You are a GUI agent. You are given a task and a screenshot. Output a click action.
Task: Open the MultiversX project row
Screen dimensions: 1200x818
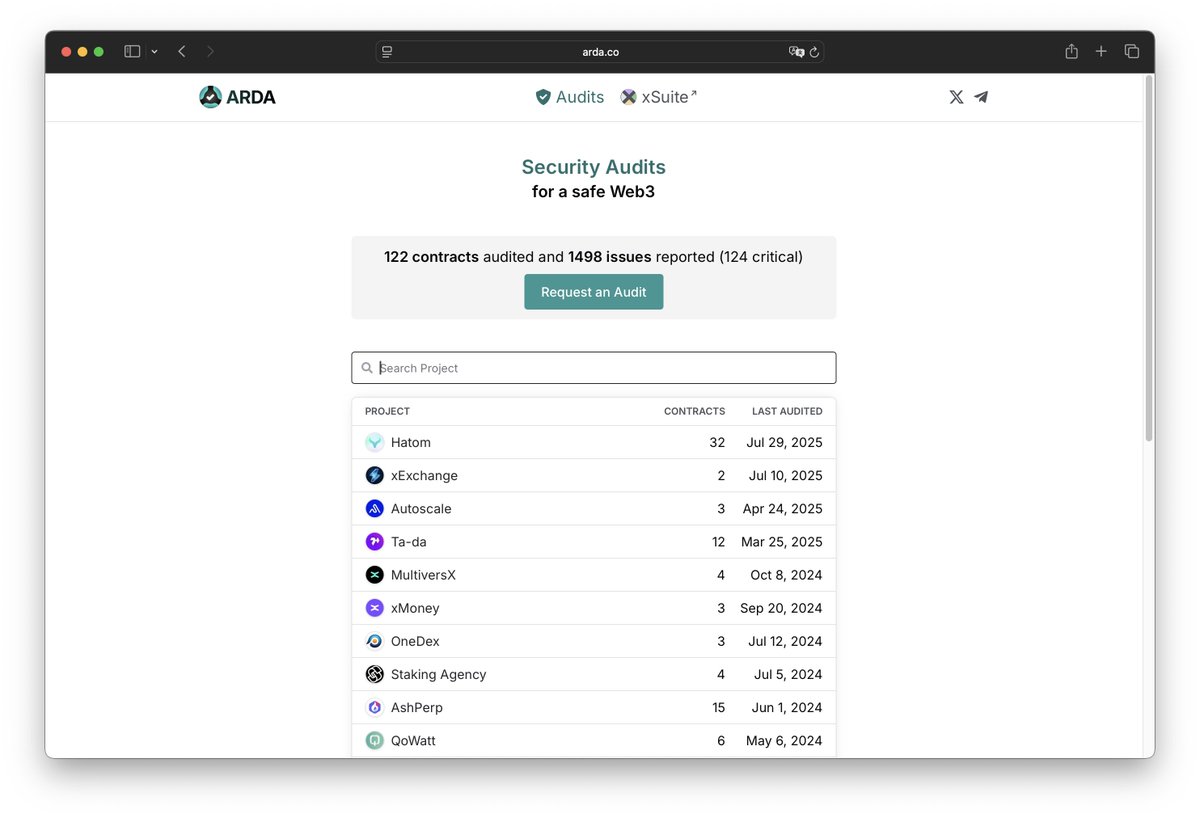coord(594,574)
